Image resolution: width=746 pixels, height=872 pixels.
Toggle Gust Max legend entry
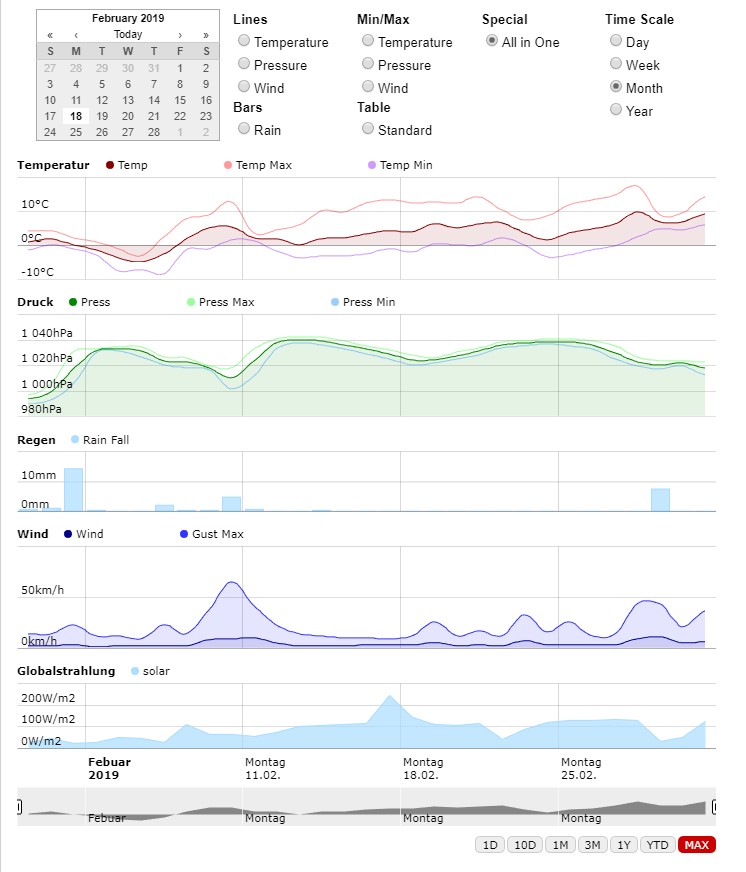tap(212, 534)
